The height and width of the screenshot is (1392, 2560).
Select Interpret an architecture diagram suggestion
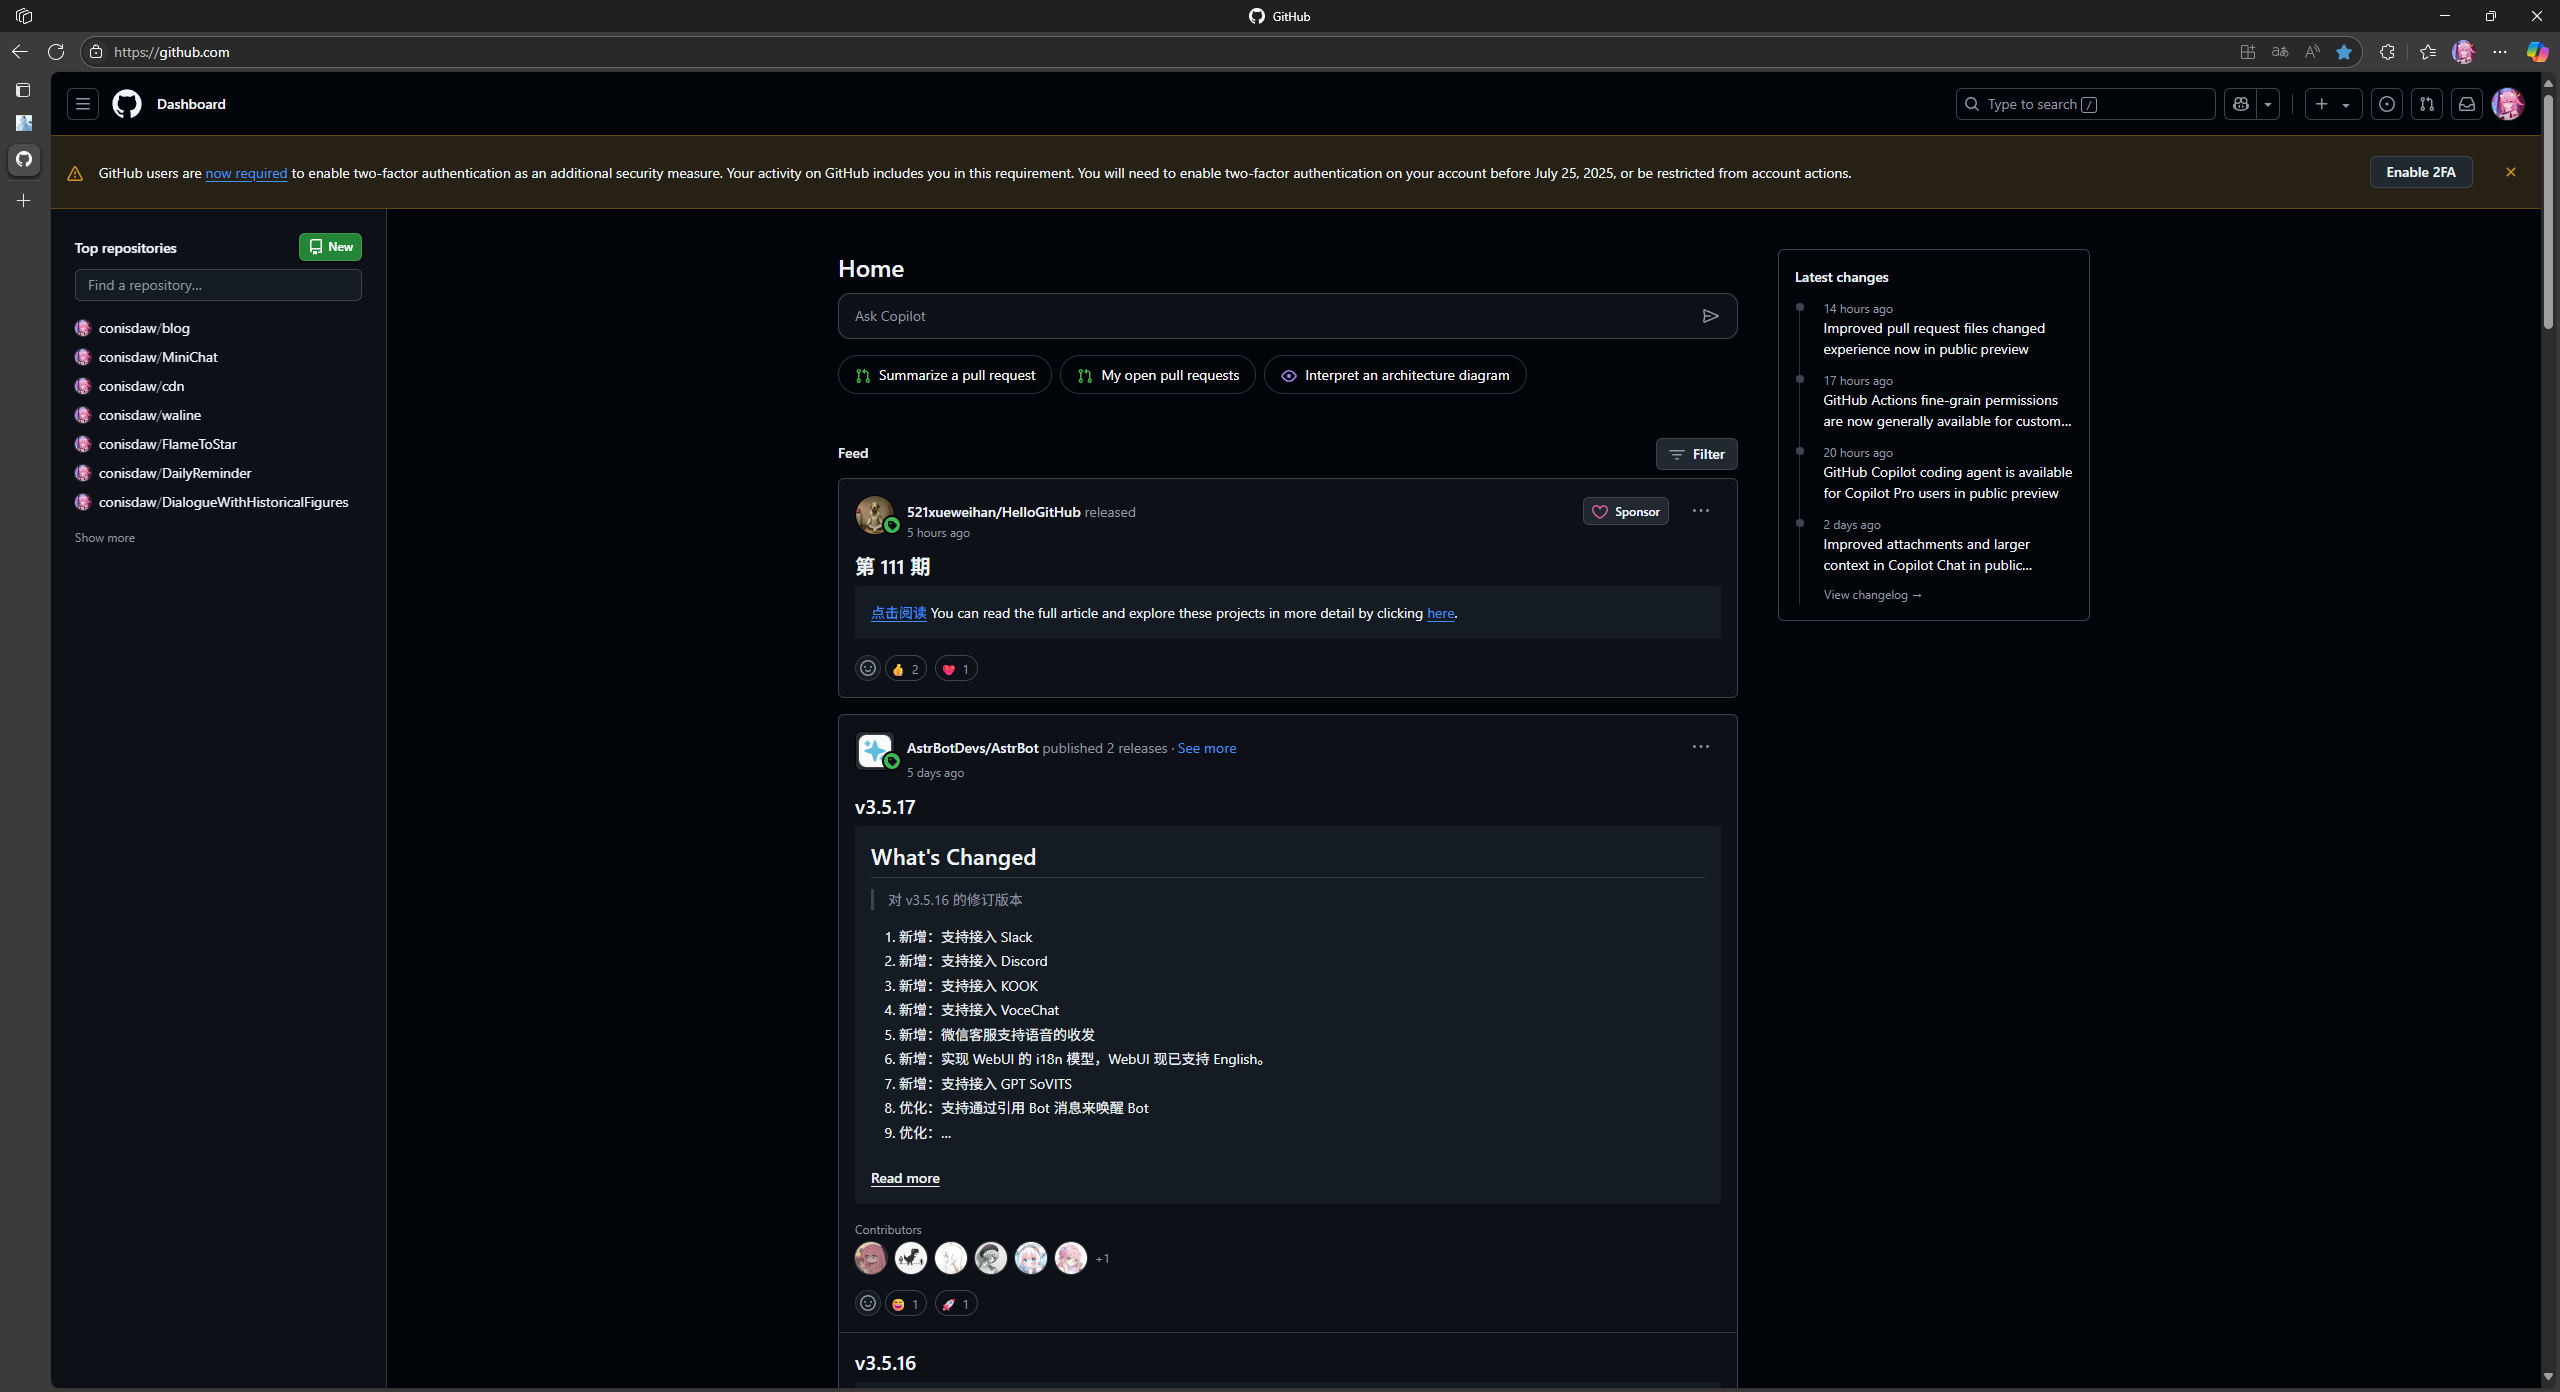1395,375
